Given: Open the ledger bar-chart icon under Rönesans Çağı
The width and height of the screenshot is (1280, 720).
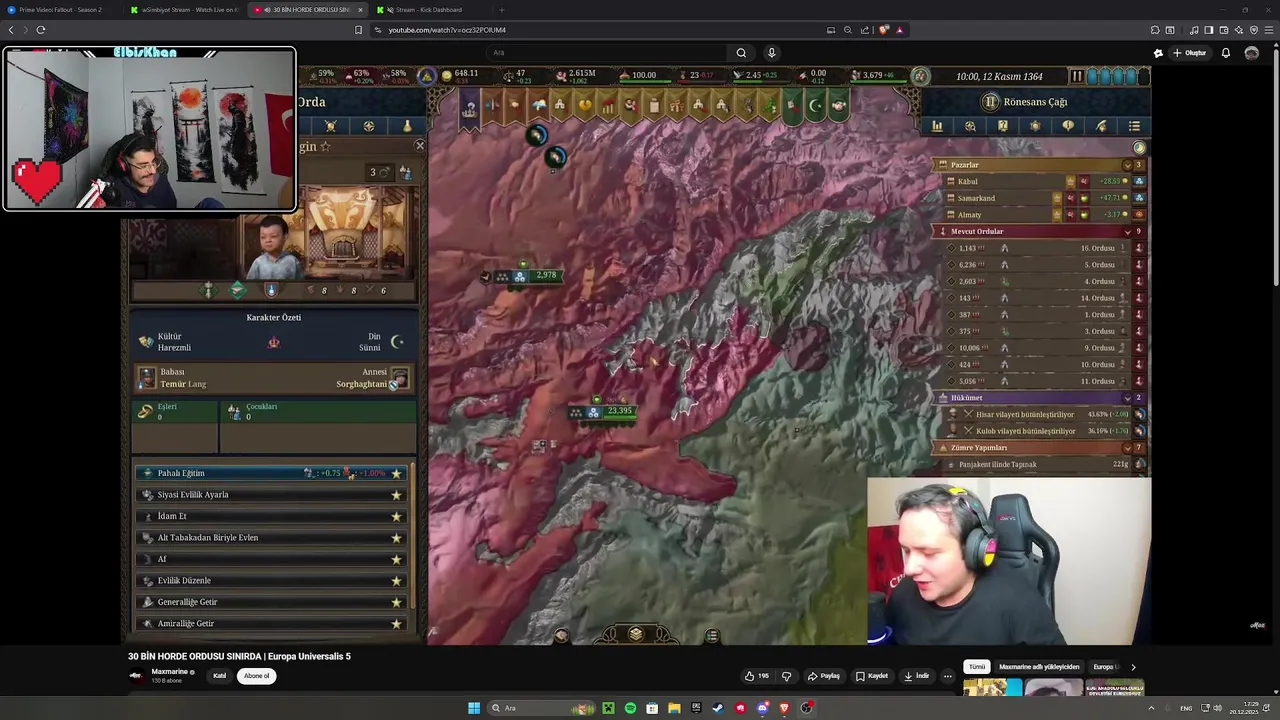Looking at the screenshot, I should (x=937, y=126).
